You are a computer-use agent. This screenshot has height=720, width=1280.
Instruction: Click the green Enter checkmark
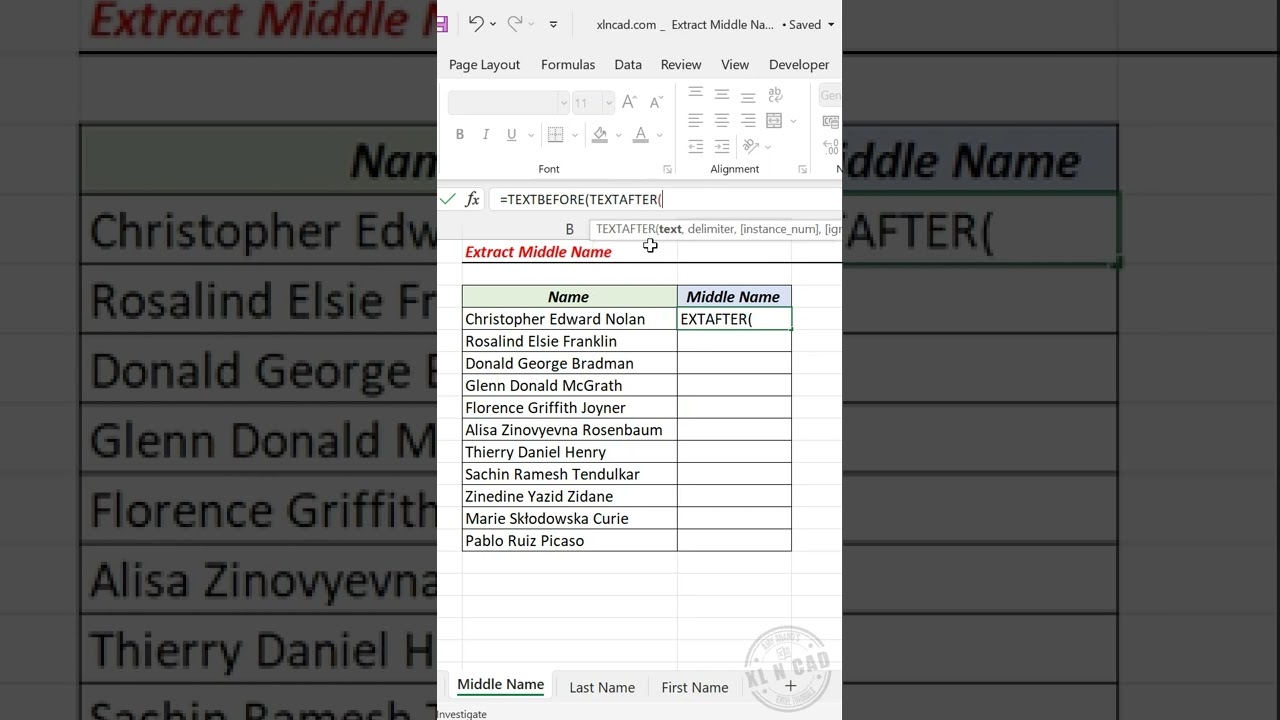click(x=447, y=199)
